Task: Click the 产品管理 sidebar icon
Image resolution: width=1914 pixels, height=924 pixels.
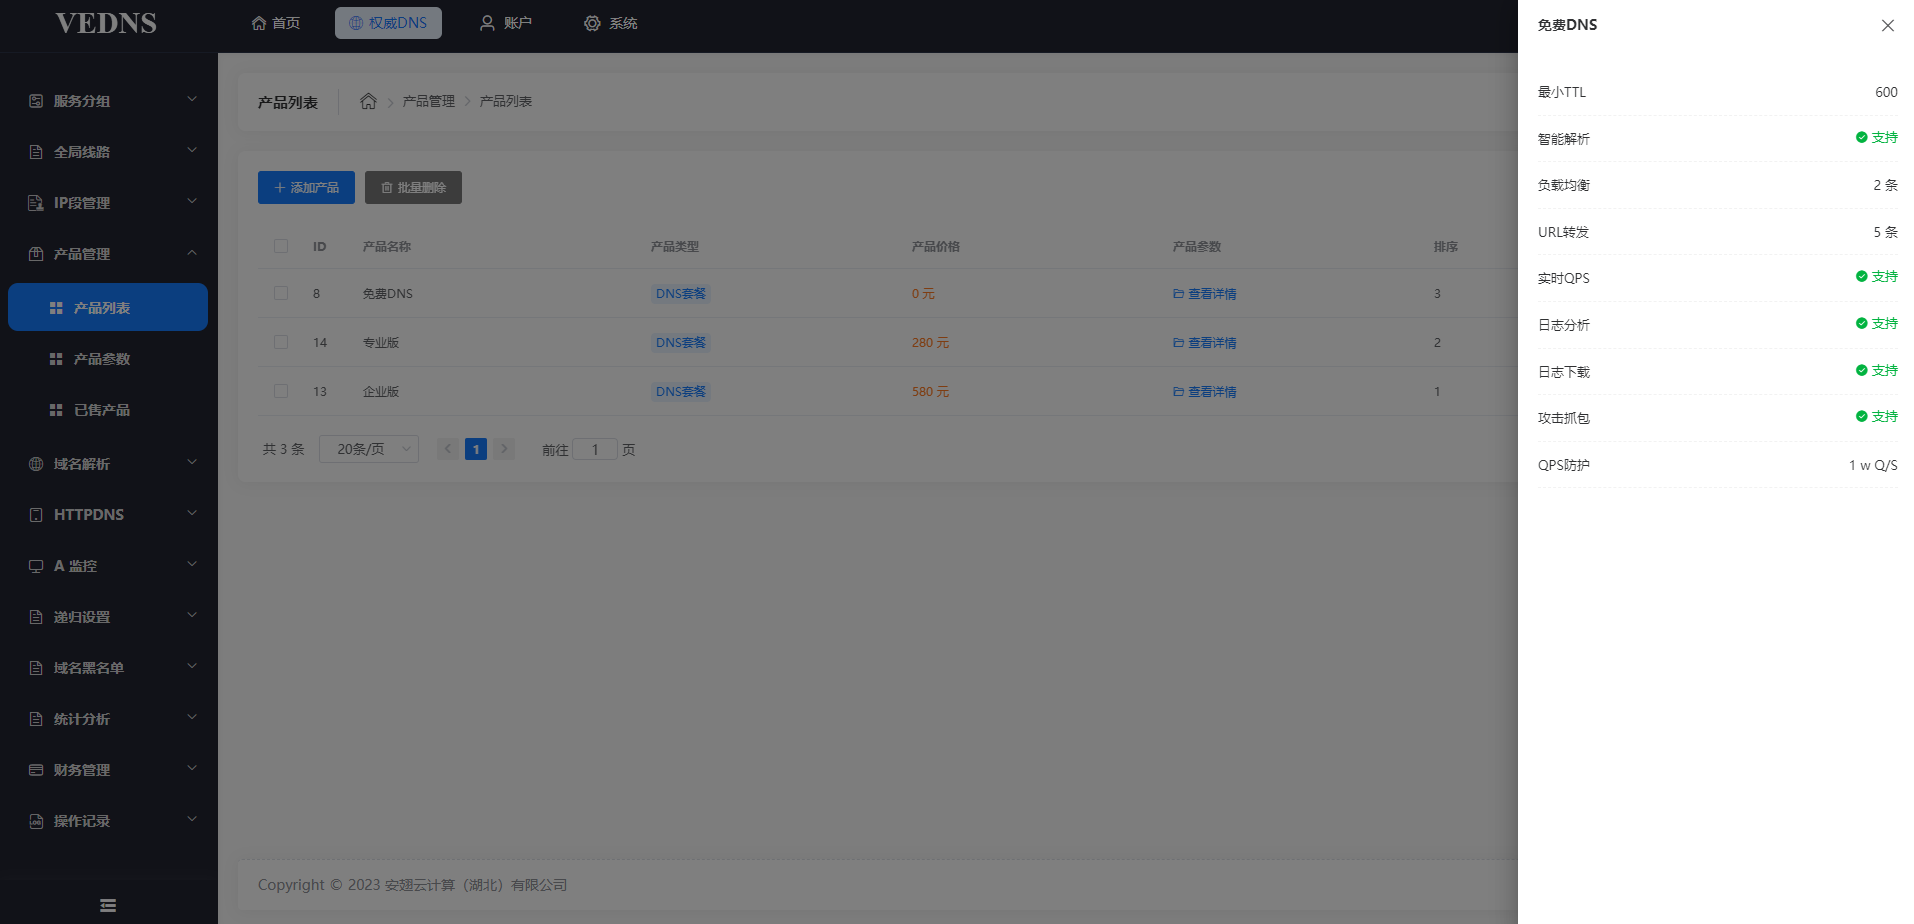Action: coord(36,254)
